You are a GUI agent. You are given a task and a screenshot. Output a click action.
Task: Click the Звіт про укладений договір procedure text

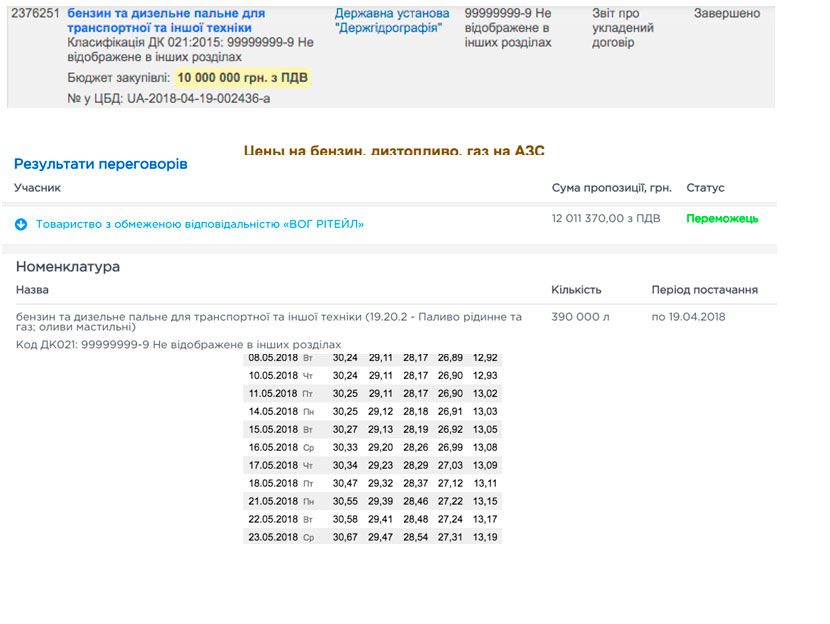pyautogui.click(x=622, y=28)
